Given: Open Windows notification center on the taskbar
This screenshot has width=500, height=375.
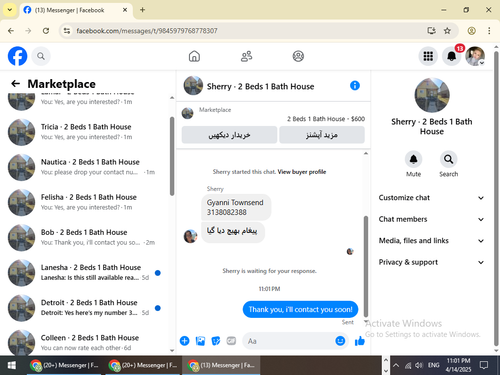Looking at the screenshot, I should (x=484, y=365).
